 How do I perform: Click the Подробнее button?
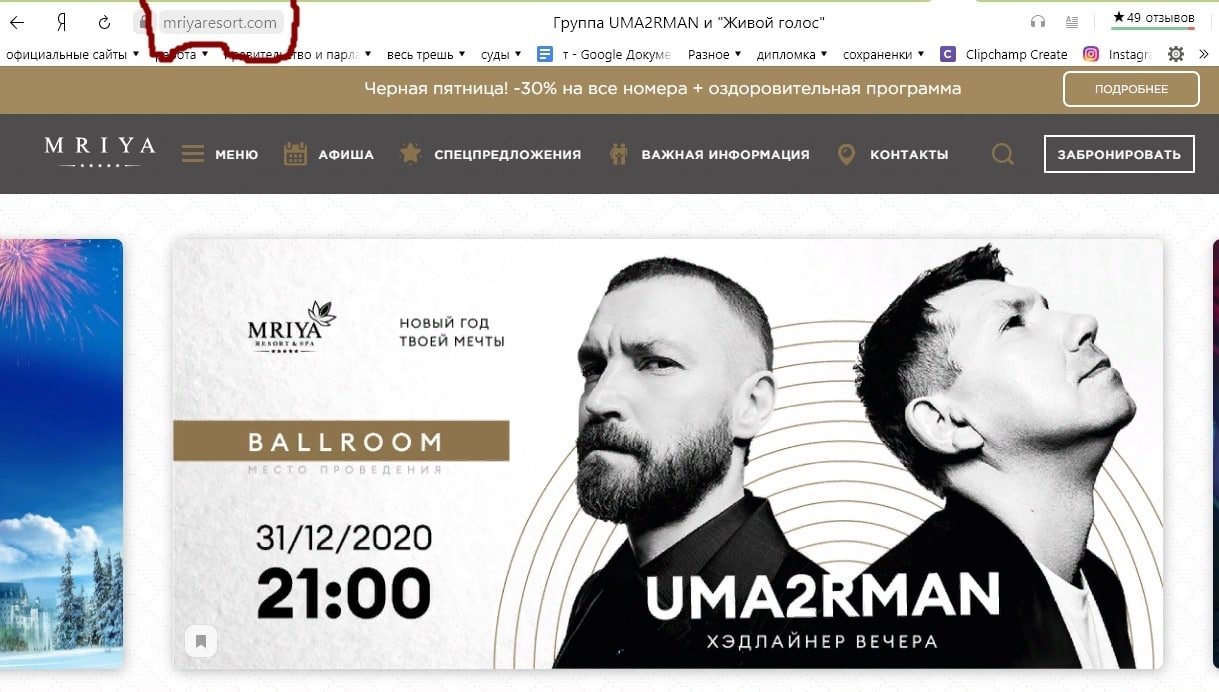[1131, 89]
